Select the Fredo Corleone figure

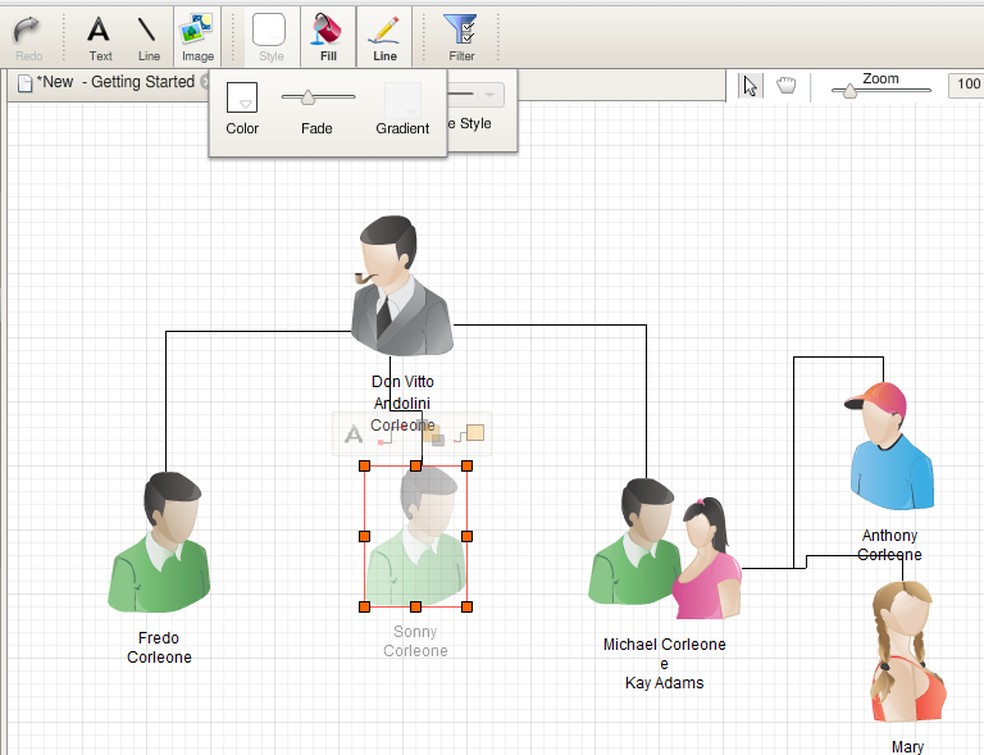(x=159, y=542)
